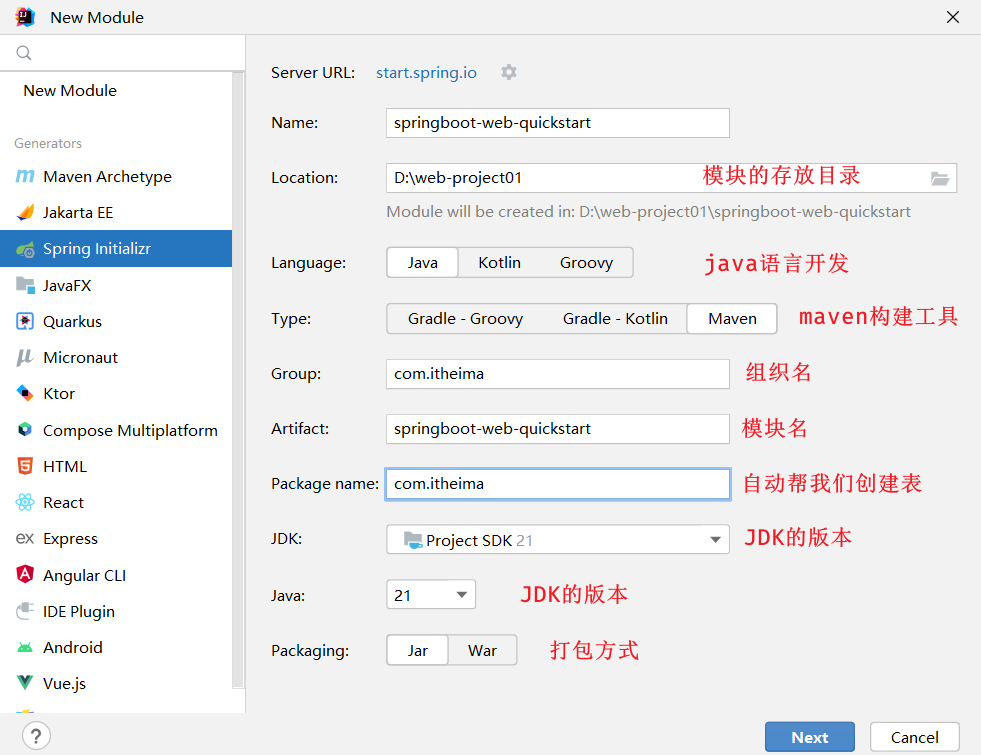Select IDE Plugin text label
Image resolution: width=981 pixels, height=755 pixels.
[79, 611]
